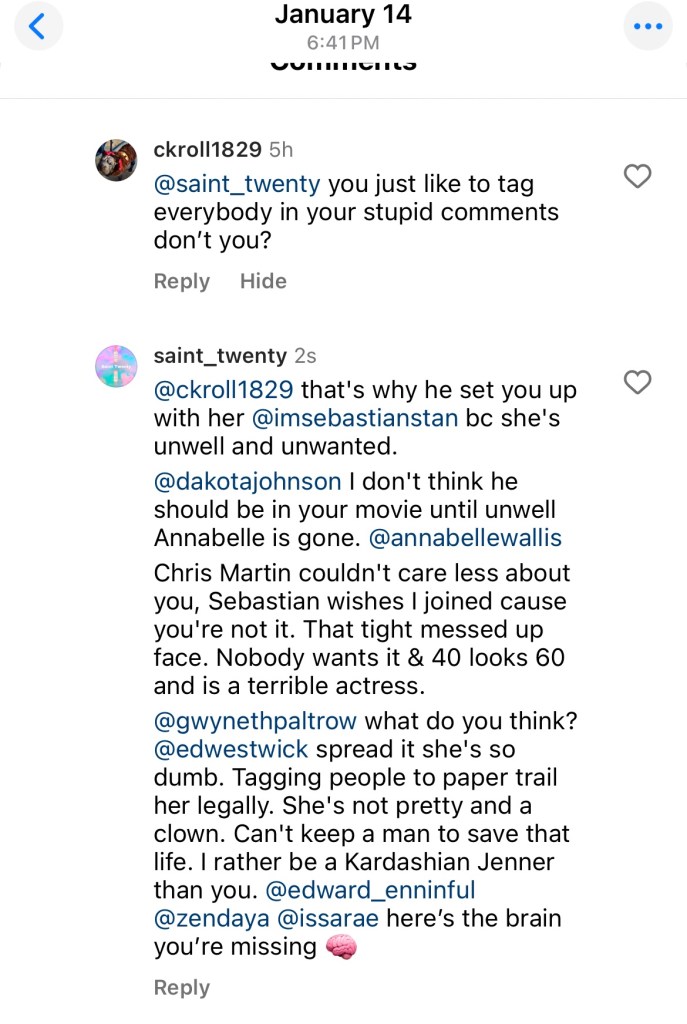Open the @dakotajohnson mention

coord(247,481)
